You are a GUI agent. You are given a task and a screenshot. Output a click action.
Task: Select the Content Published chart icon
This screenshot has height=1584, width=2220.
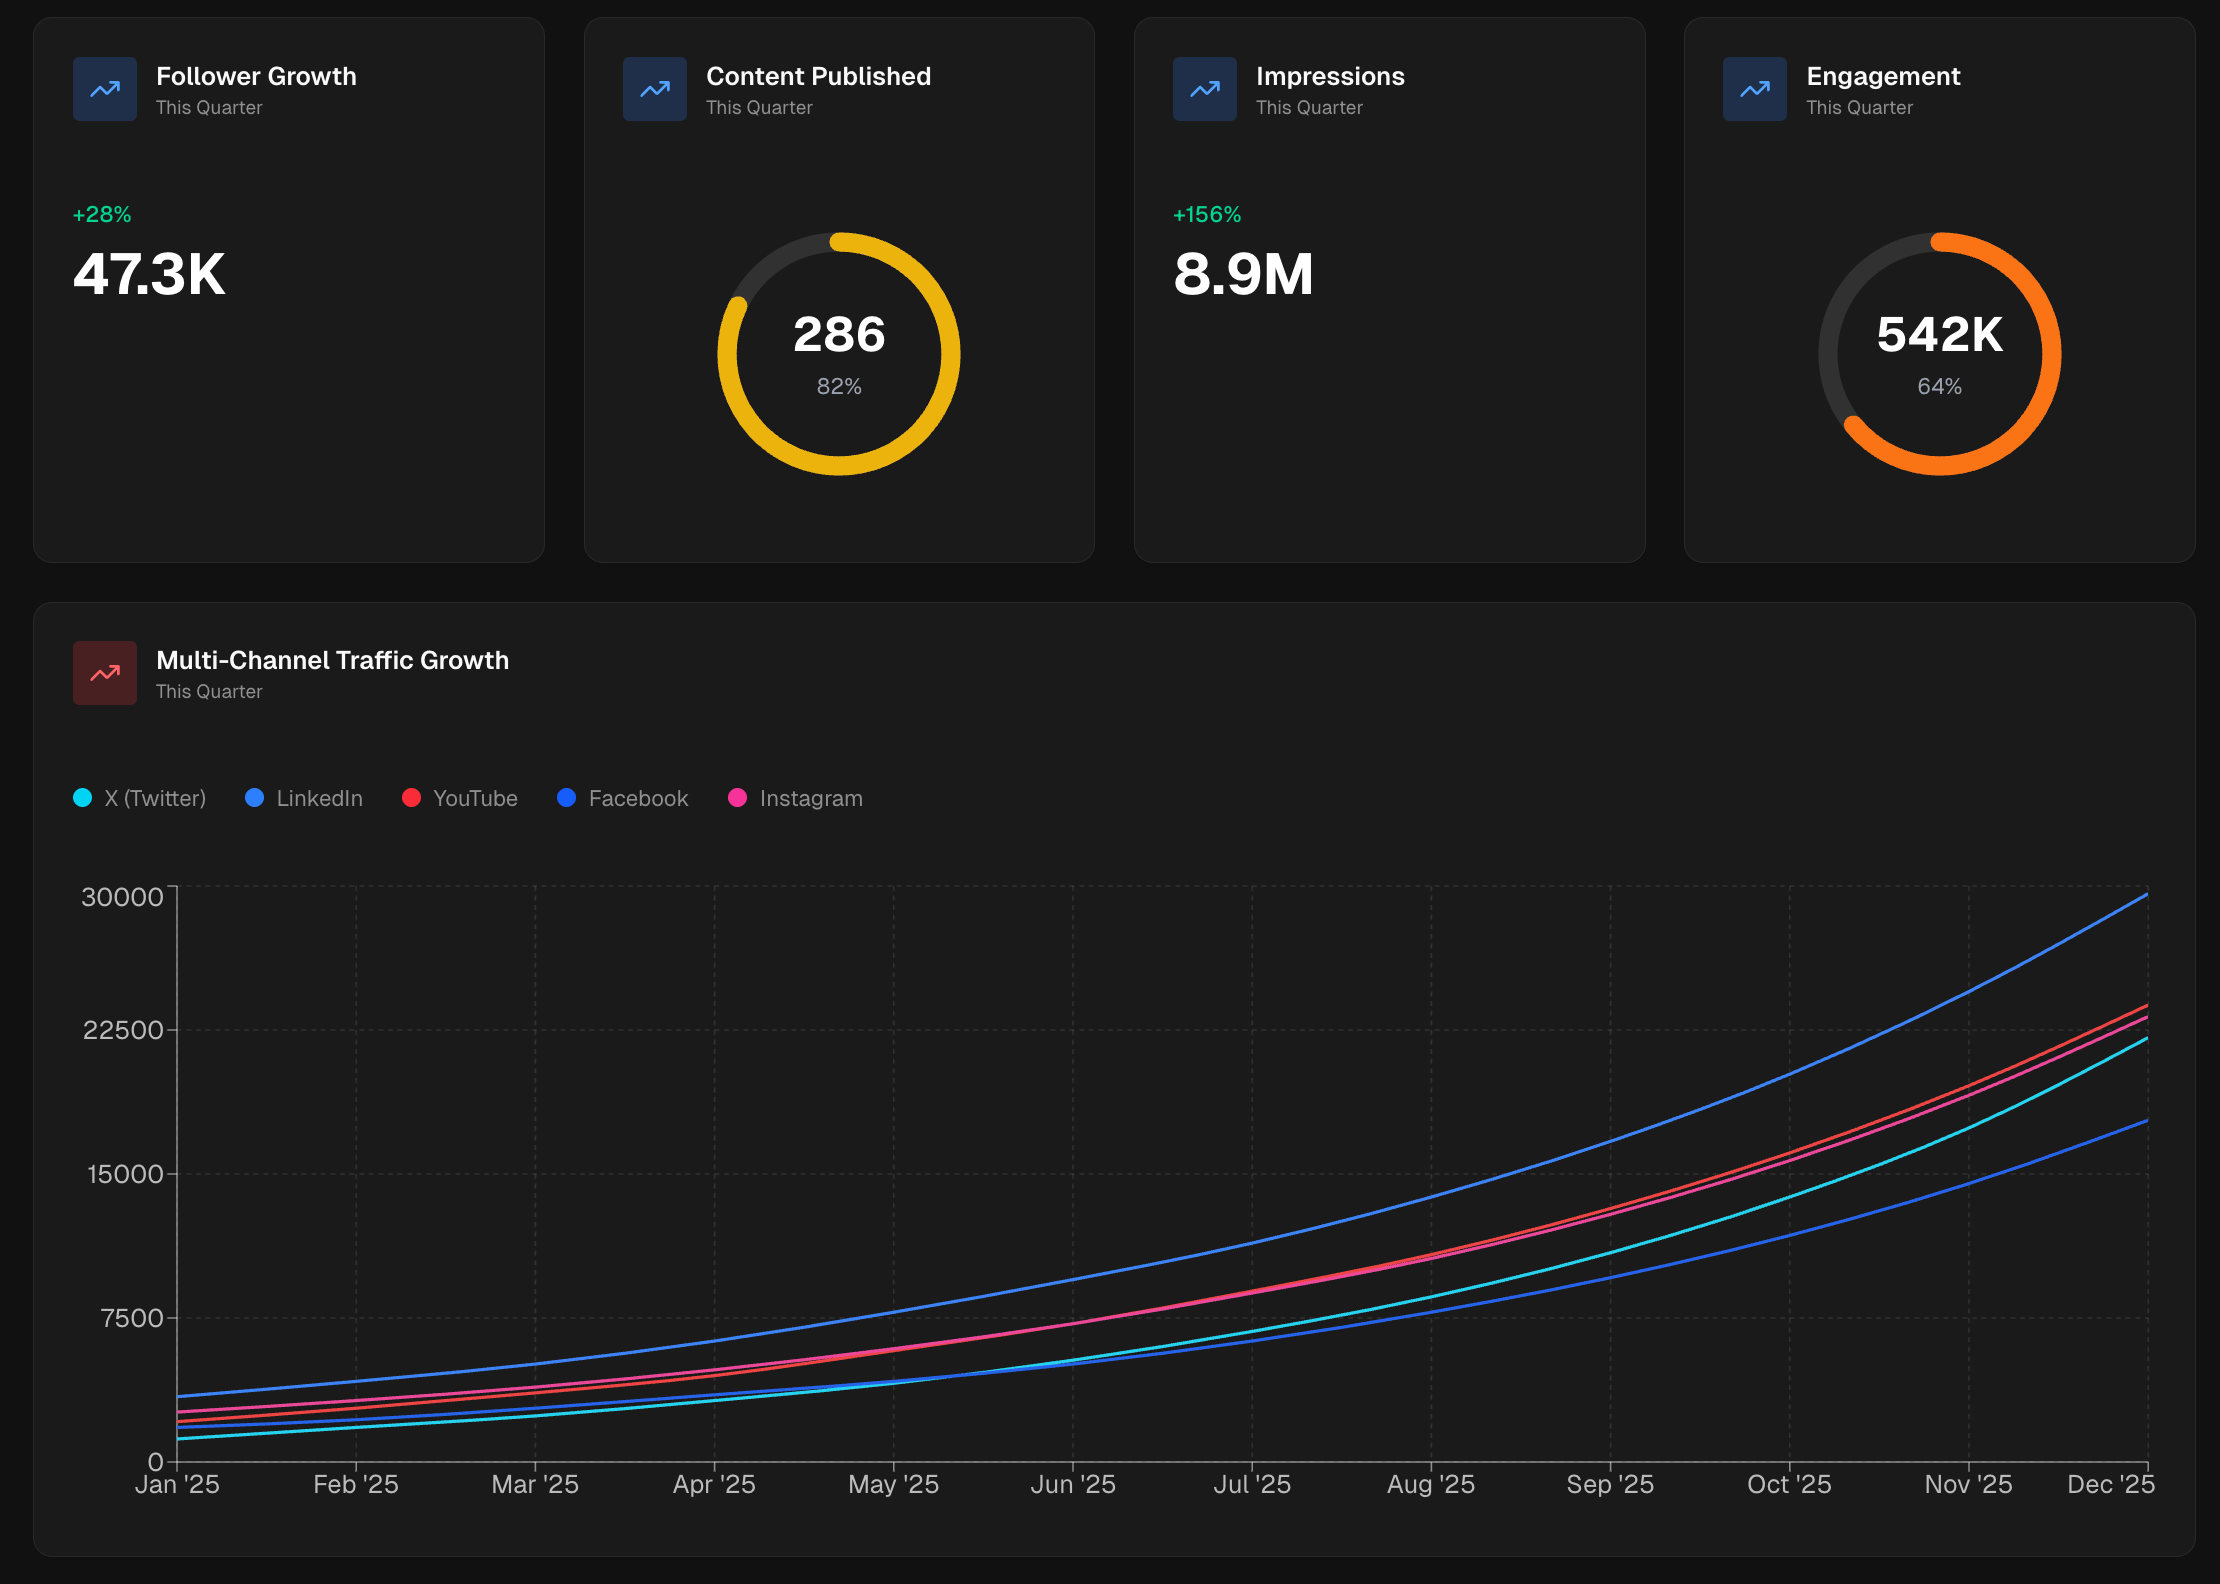tap(654, 89)
